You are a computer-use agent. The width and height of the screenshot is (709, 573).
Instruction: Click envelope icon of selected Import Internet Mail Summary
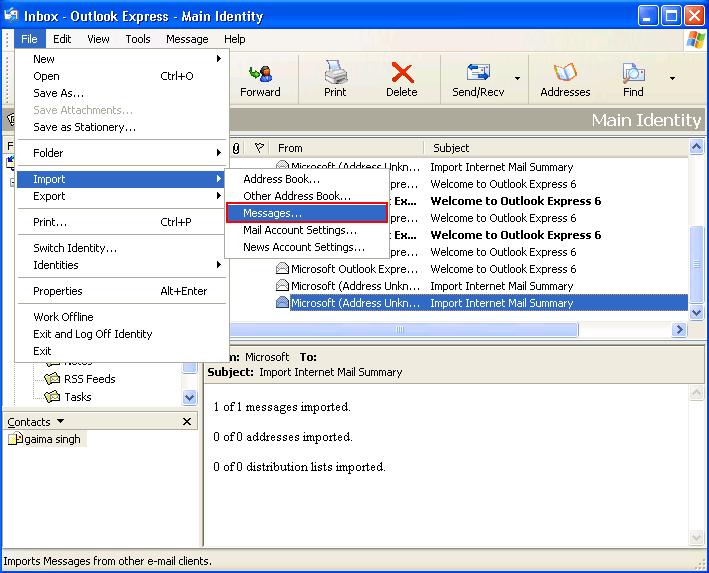[x=282, y=302]
